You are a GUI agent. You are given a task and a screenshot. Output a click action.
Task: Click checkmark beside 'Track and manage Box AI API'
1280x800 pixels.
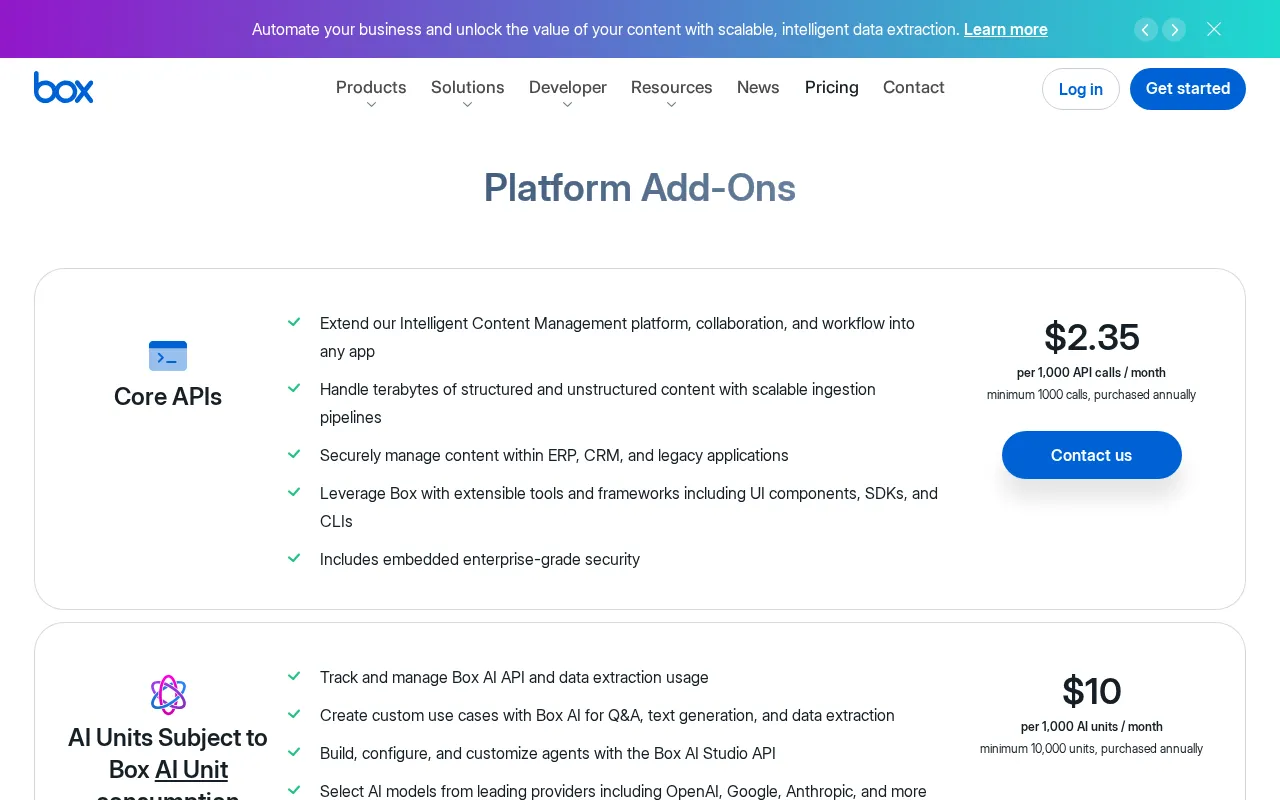pos(294,676)
